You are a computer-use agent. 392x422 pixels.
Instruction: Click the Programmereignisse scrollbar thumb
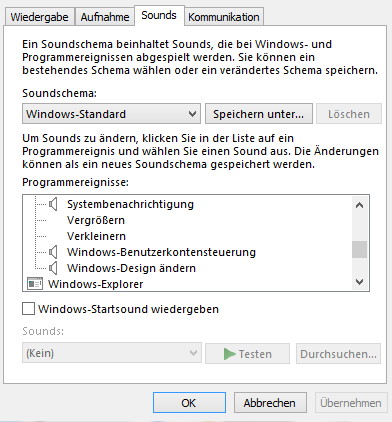[x=359, y=249]
